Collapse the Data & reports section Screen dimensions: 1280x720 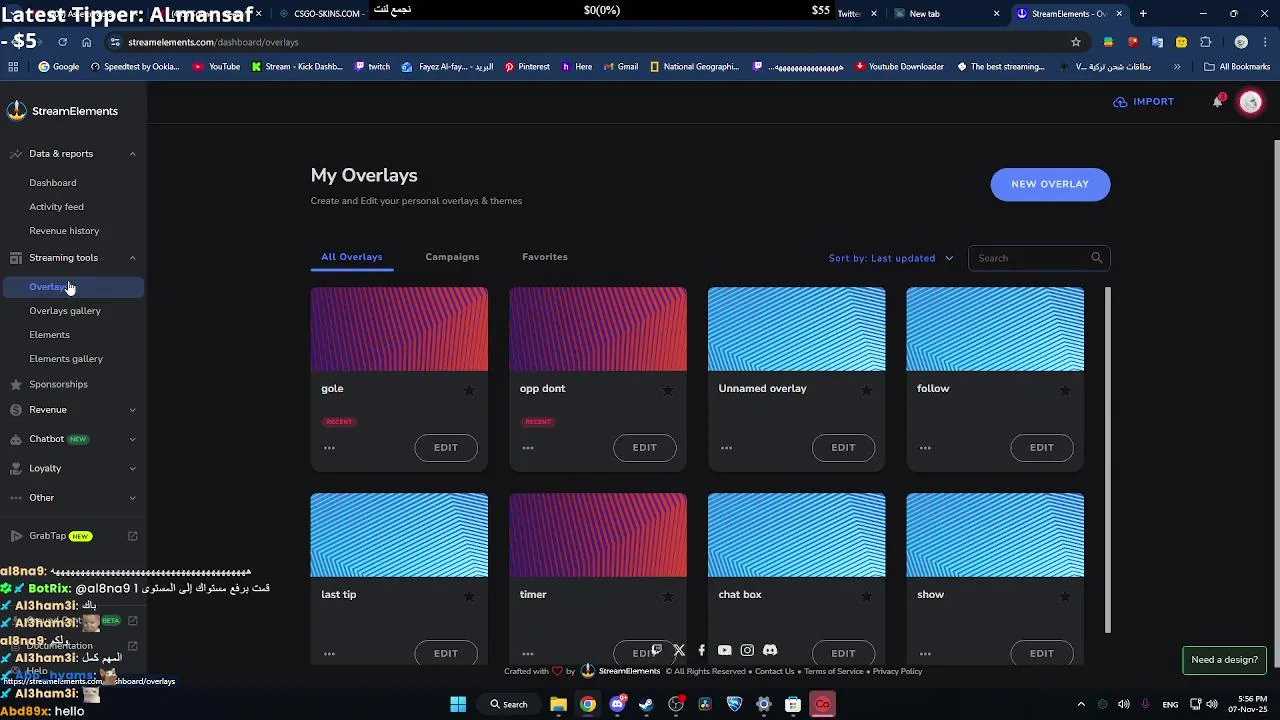coord(132,154)
